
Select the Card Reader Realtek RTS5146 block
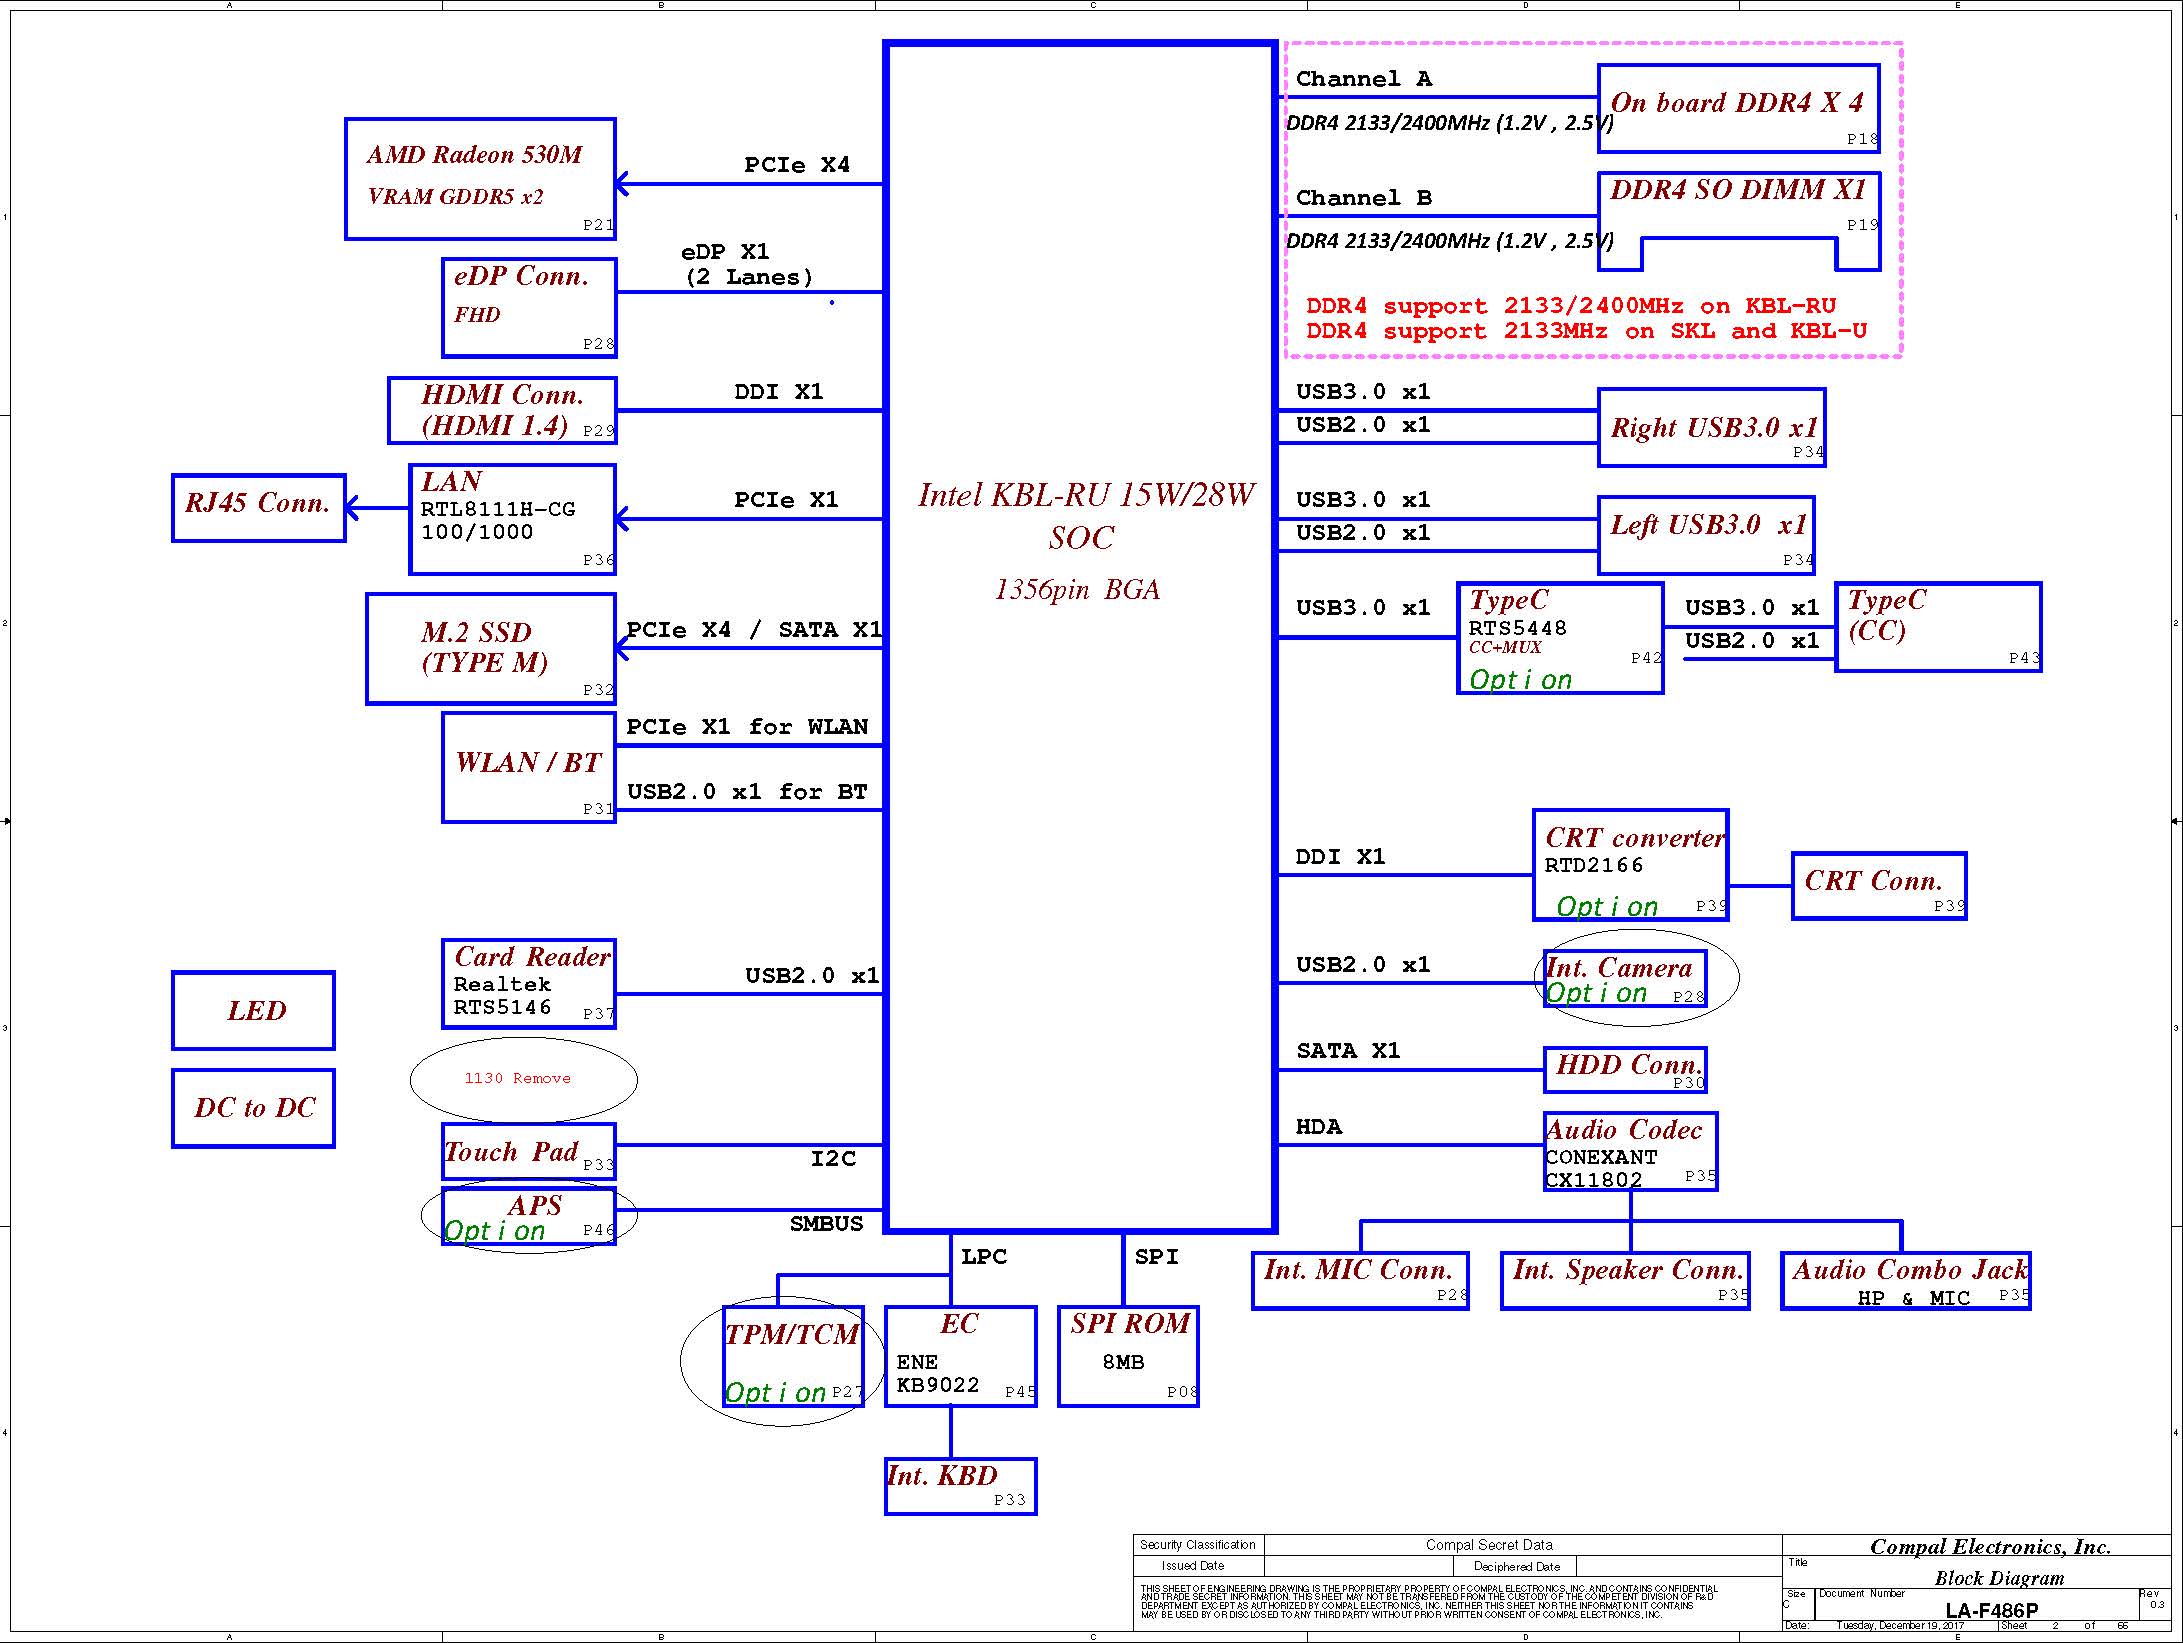(x=528, y=984)
